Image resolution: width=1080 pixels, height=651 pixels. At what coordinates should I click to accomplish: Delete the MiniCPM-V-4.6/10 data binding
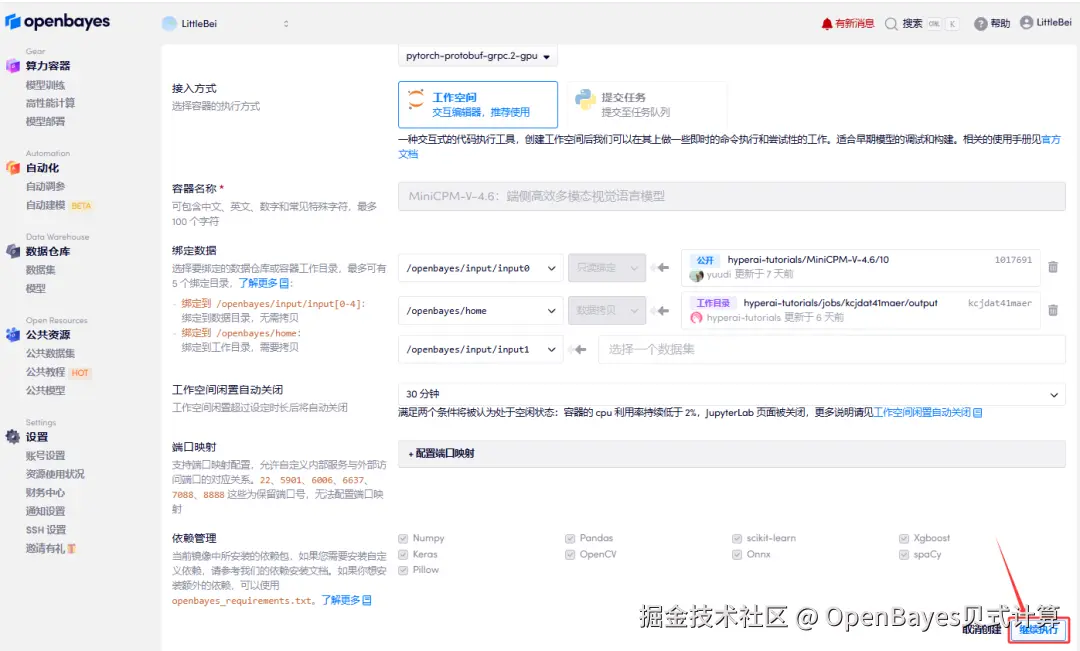(x=1052, y=267)
